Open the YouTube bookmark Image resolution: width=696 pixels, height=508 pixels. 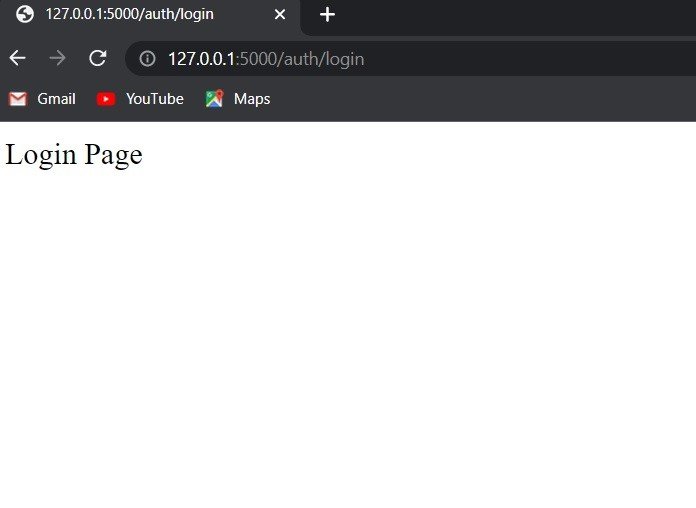pyautogui.click(x=140, y=99)
